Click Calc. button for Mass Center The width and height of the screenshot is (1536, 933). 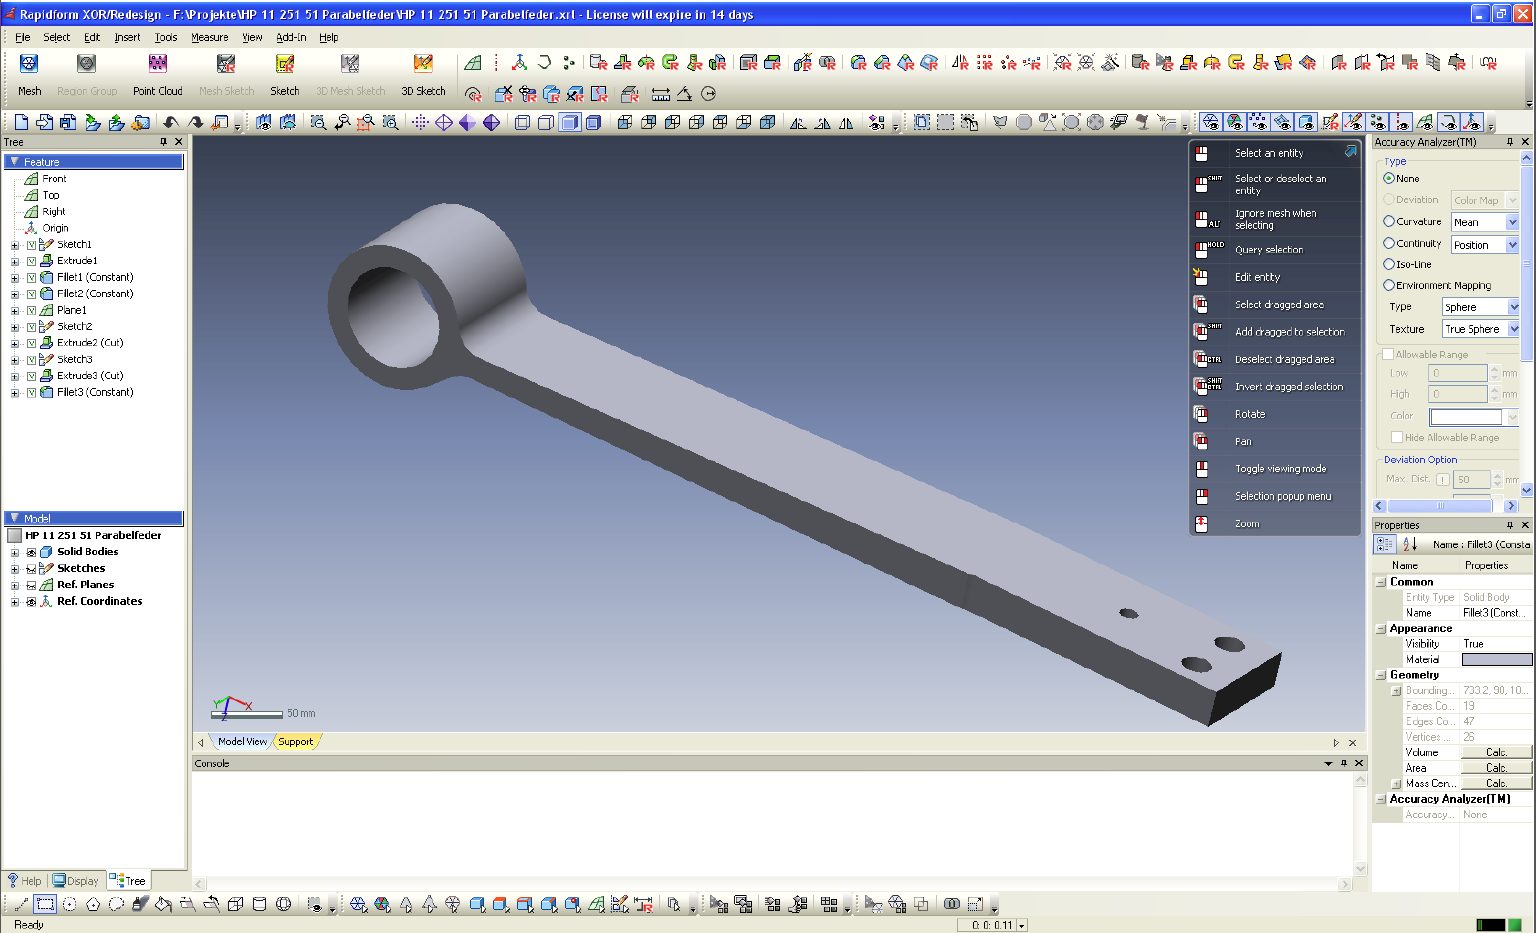(x=1496, y=783)
